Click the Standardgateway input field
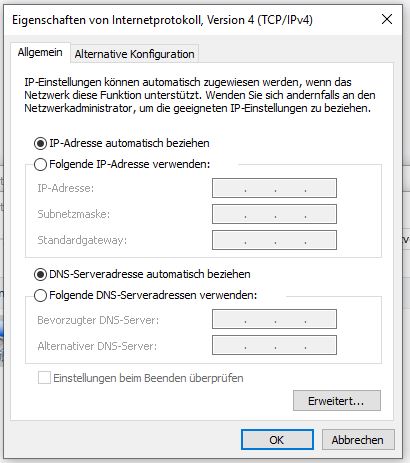Screen dimensions: 410x463 pos(274,240)
